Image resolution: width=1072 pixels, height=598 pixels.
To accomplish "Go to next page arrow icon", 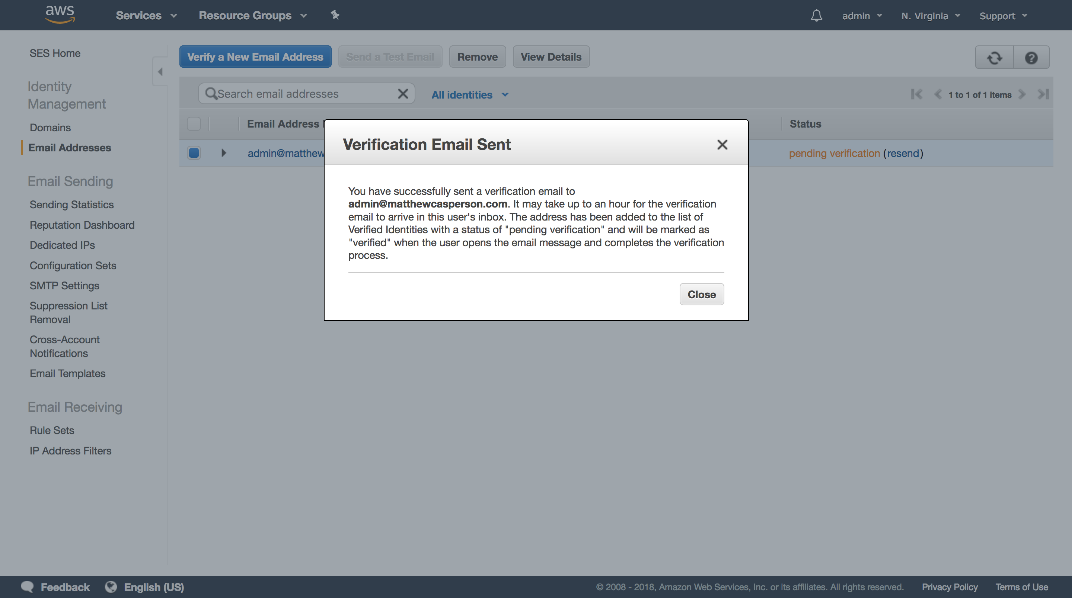I will (x=1022, y=94).
